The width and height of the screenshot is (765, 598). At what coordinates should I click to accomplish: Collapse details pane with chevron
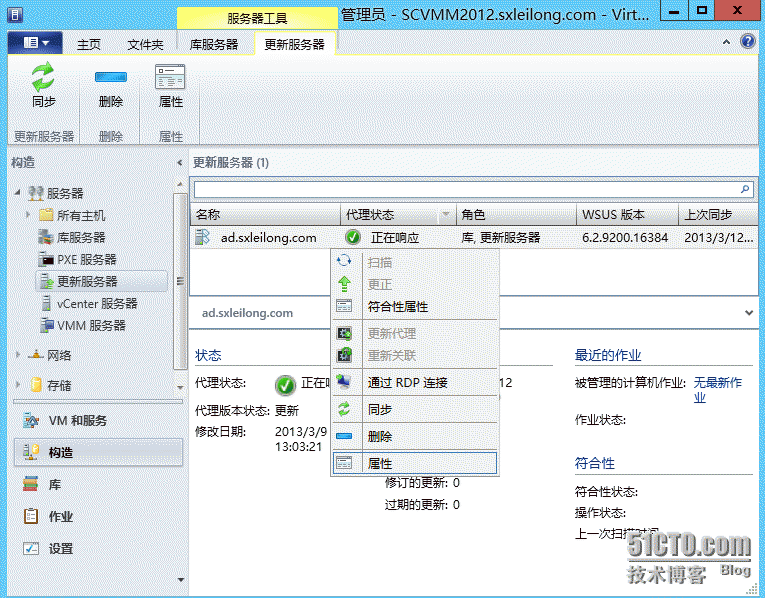(748, 313)
